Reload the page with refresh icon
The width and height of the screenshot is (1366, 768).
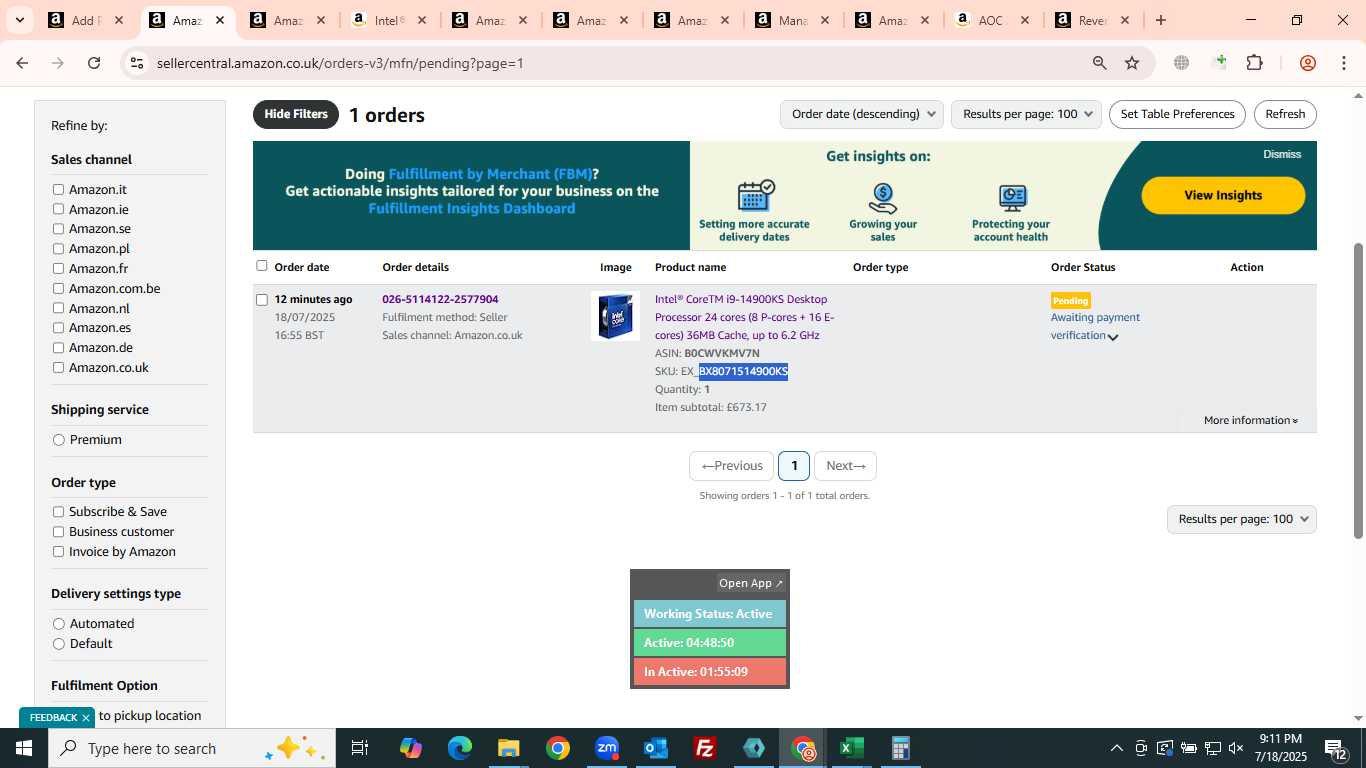[x=94, y=63]
